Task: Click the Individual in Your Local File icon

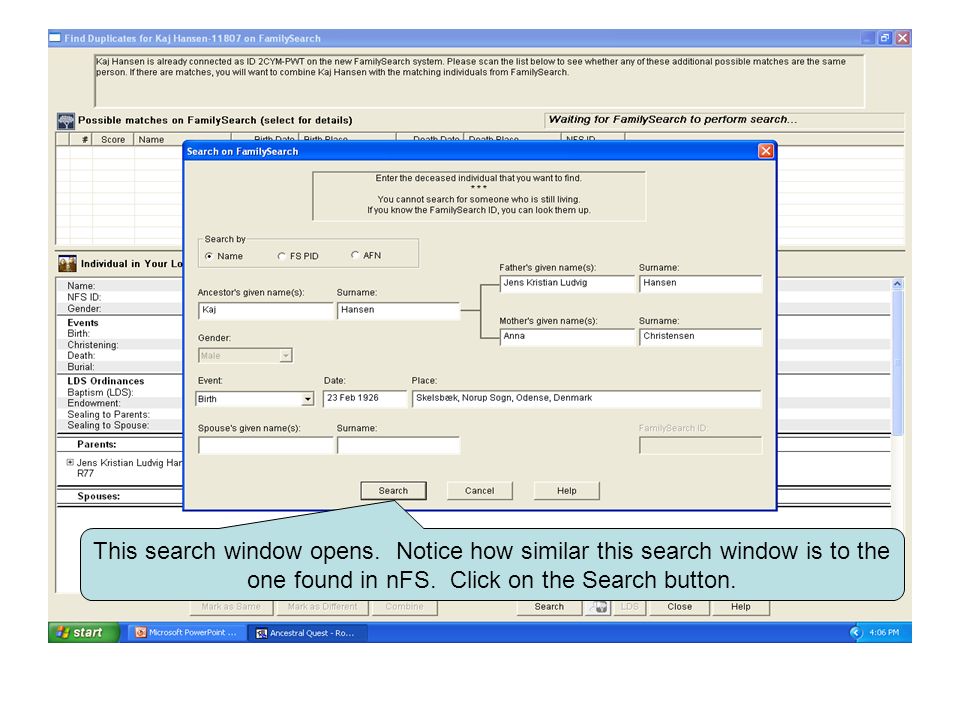Action: (x=67, y=263)
